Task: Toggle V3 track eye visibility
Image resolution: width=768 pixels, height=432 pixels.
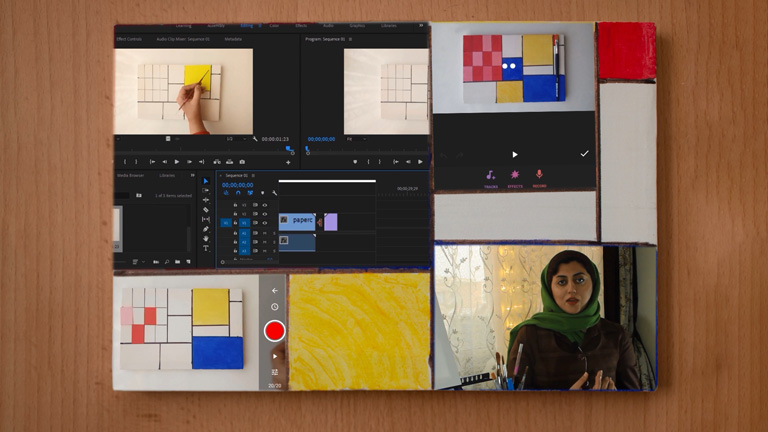Action: [x=264, y=205]
